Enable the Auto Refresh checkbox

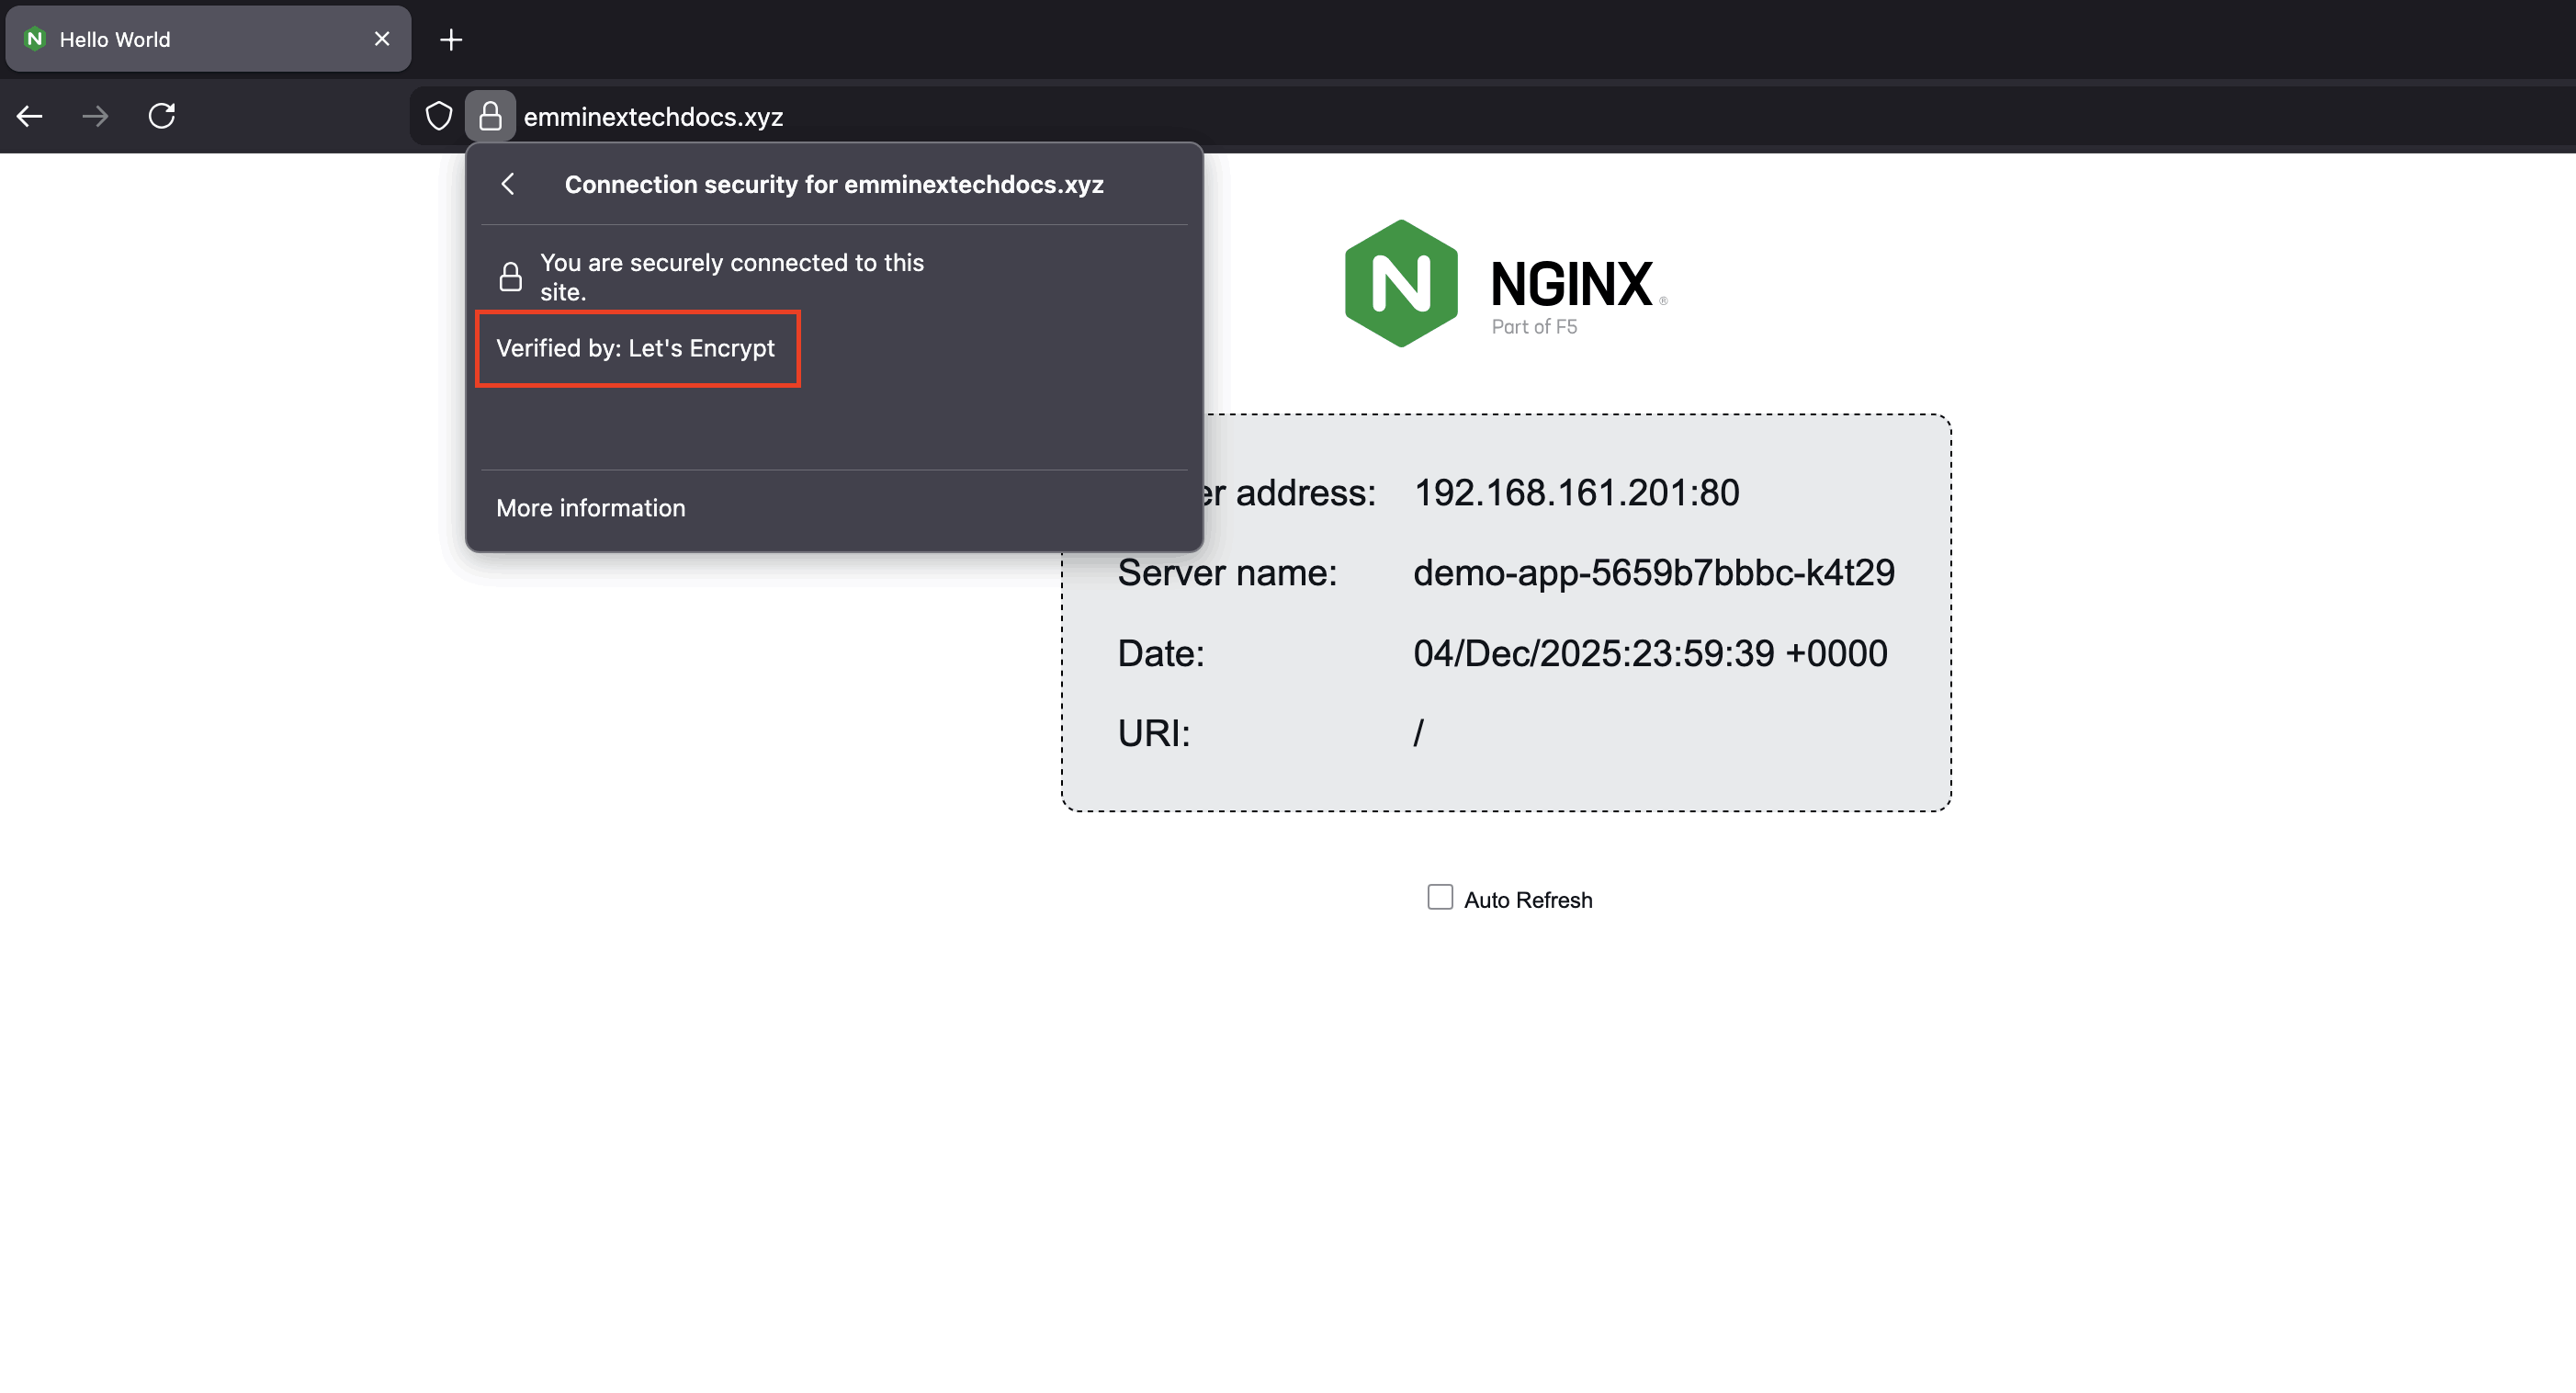pos(1440,897)
